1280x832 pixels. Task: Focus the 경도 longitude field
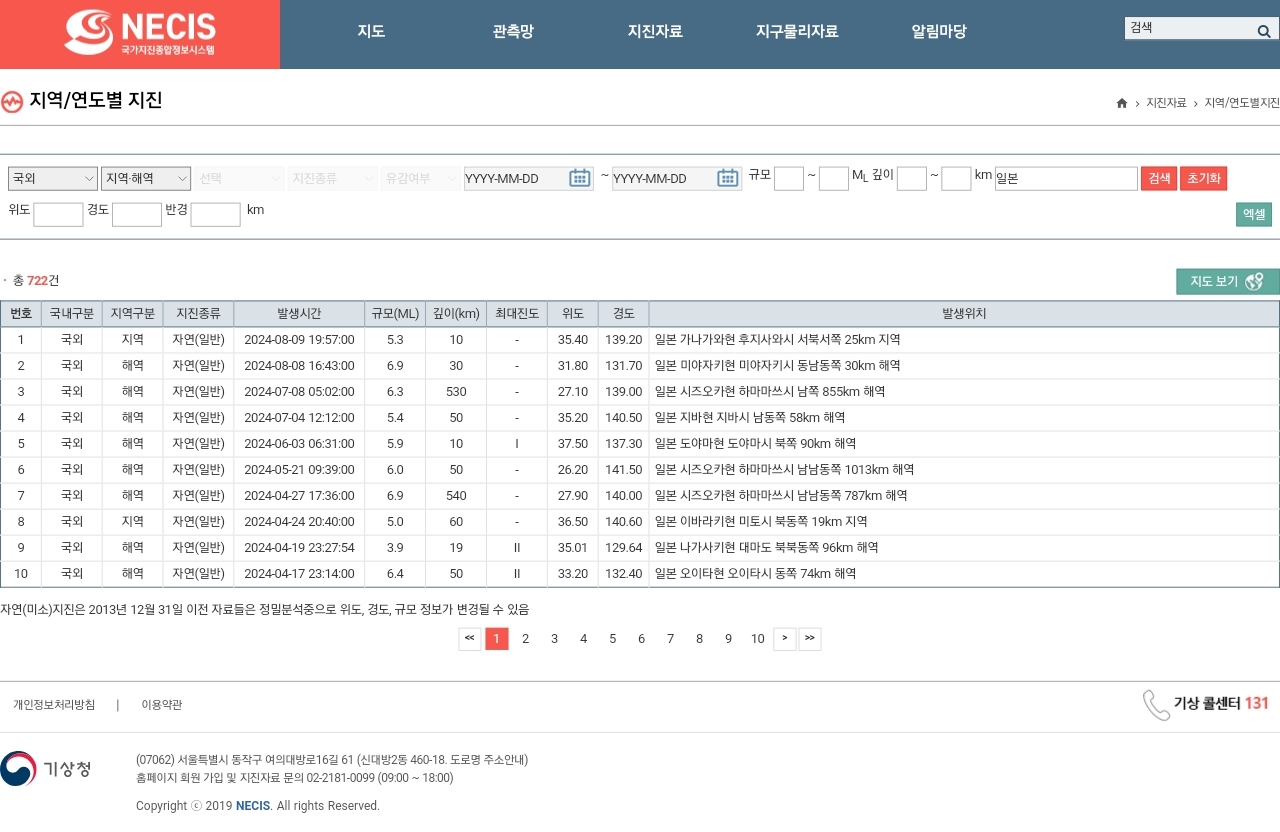[x=137, y=214]
